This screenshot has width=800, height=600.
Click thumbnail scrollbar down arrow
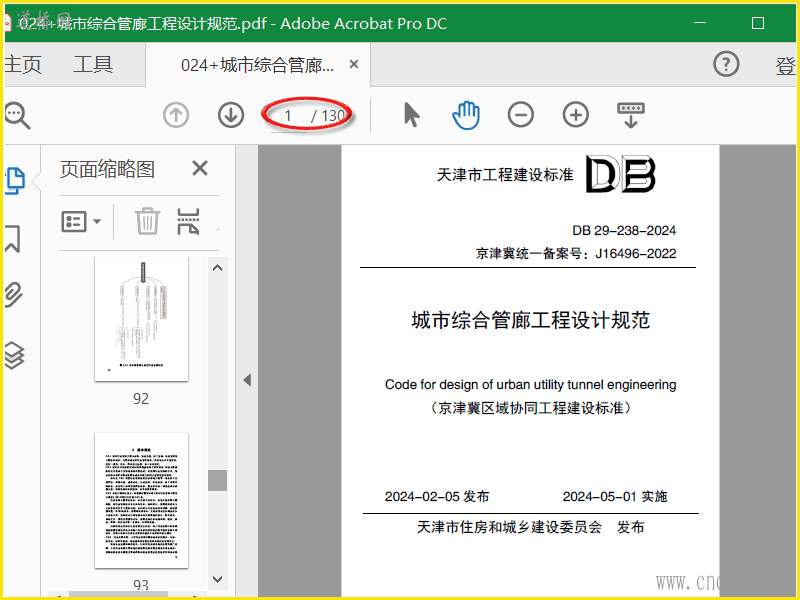click(217, 579)
